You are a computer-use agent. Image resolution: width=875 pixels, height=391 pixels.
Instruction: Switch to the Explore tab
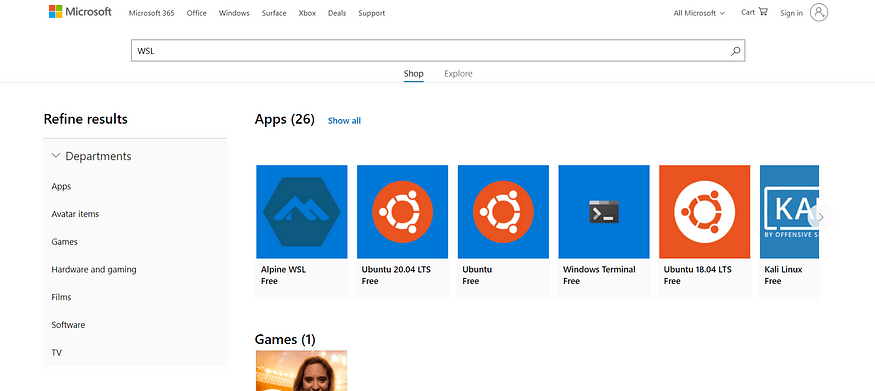click(x=458, y=74)
